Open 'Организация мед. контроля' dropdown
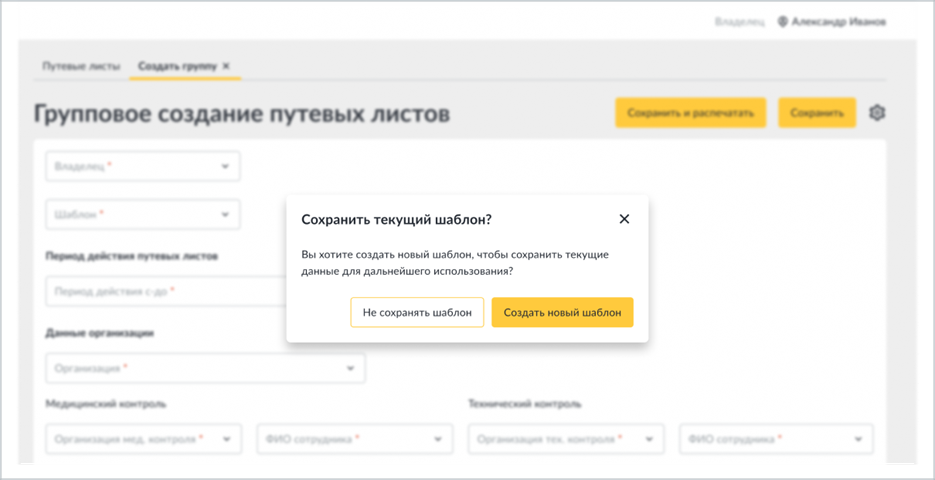Viewport: 935px width, 480px height. pos(144,439)
